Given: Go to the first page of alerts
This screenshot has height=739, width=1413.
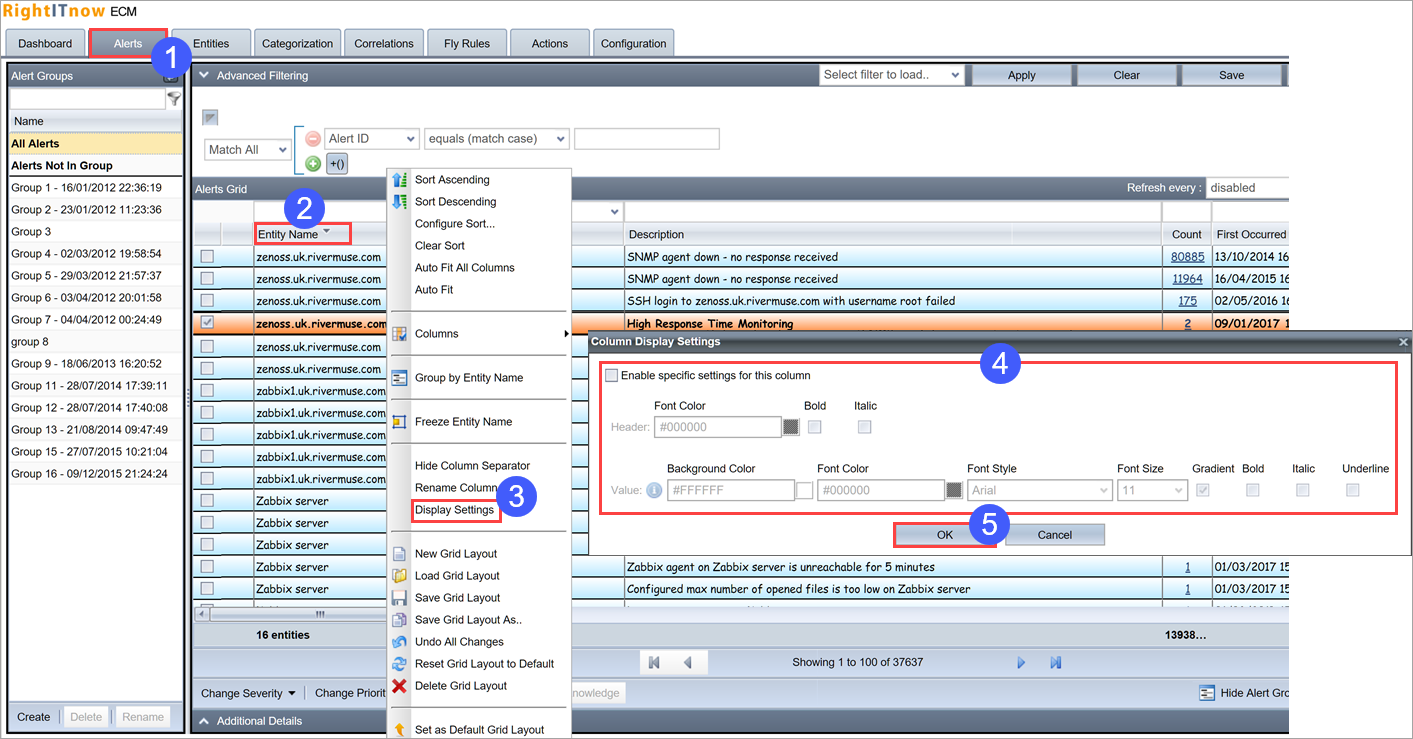Looking at the screenshot, I should coord(654,662).
